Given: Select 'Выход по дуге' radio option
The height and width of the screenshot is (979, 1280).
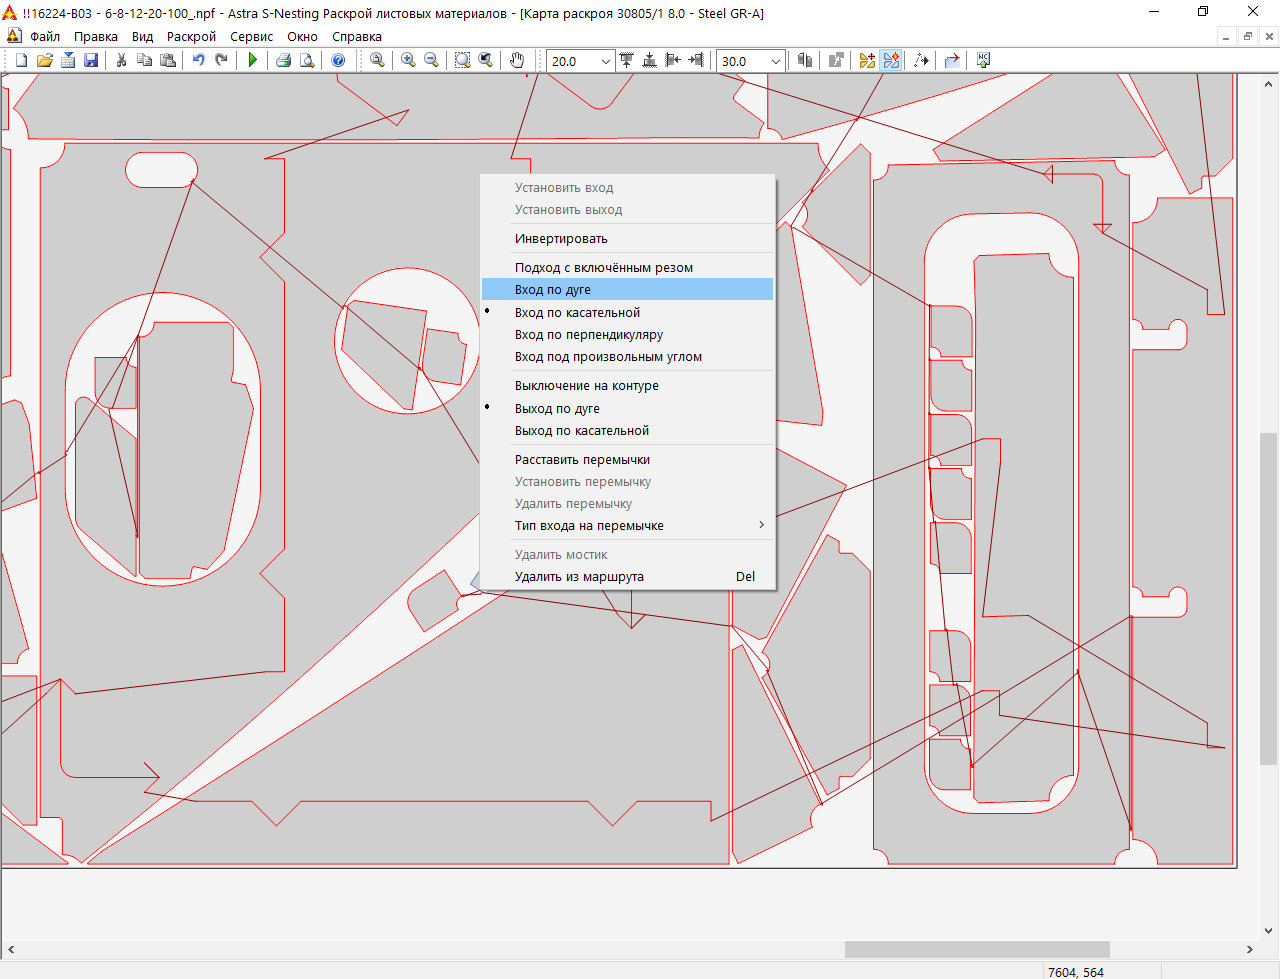Looking at the screenshot, I should tap(557, 408).
